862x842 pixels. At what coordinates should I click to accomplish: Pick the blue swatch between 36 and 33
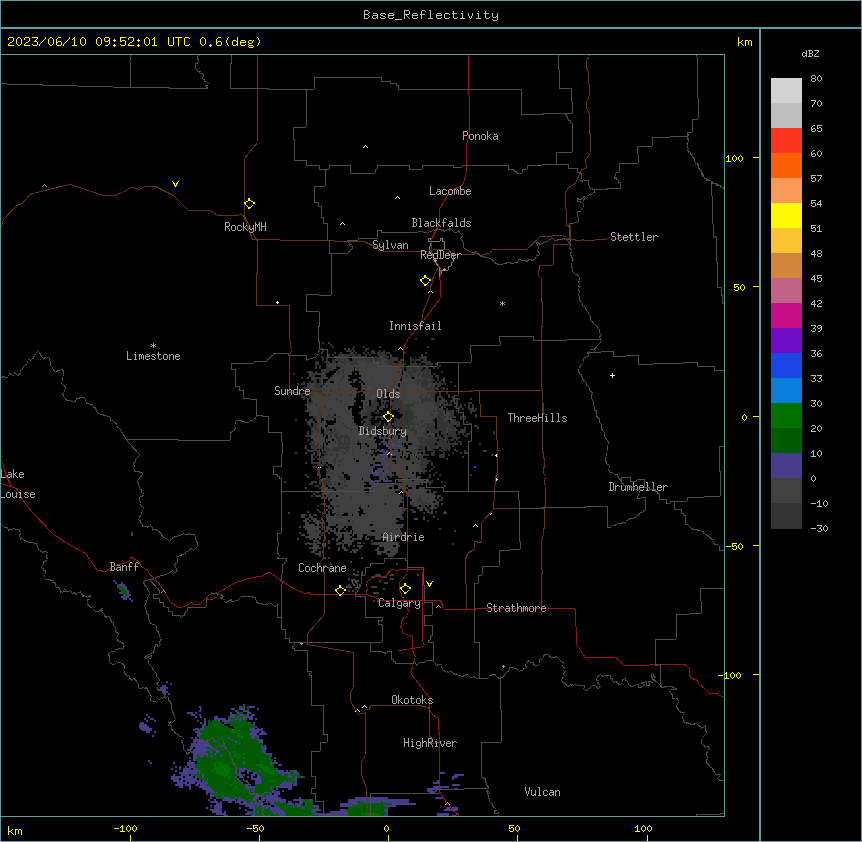[786, 365]
